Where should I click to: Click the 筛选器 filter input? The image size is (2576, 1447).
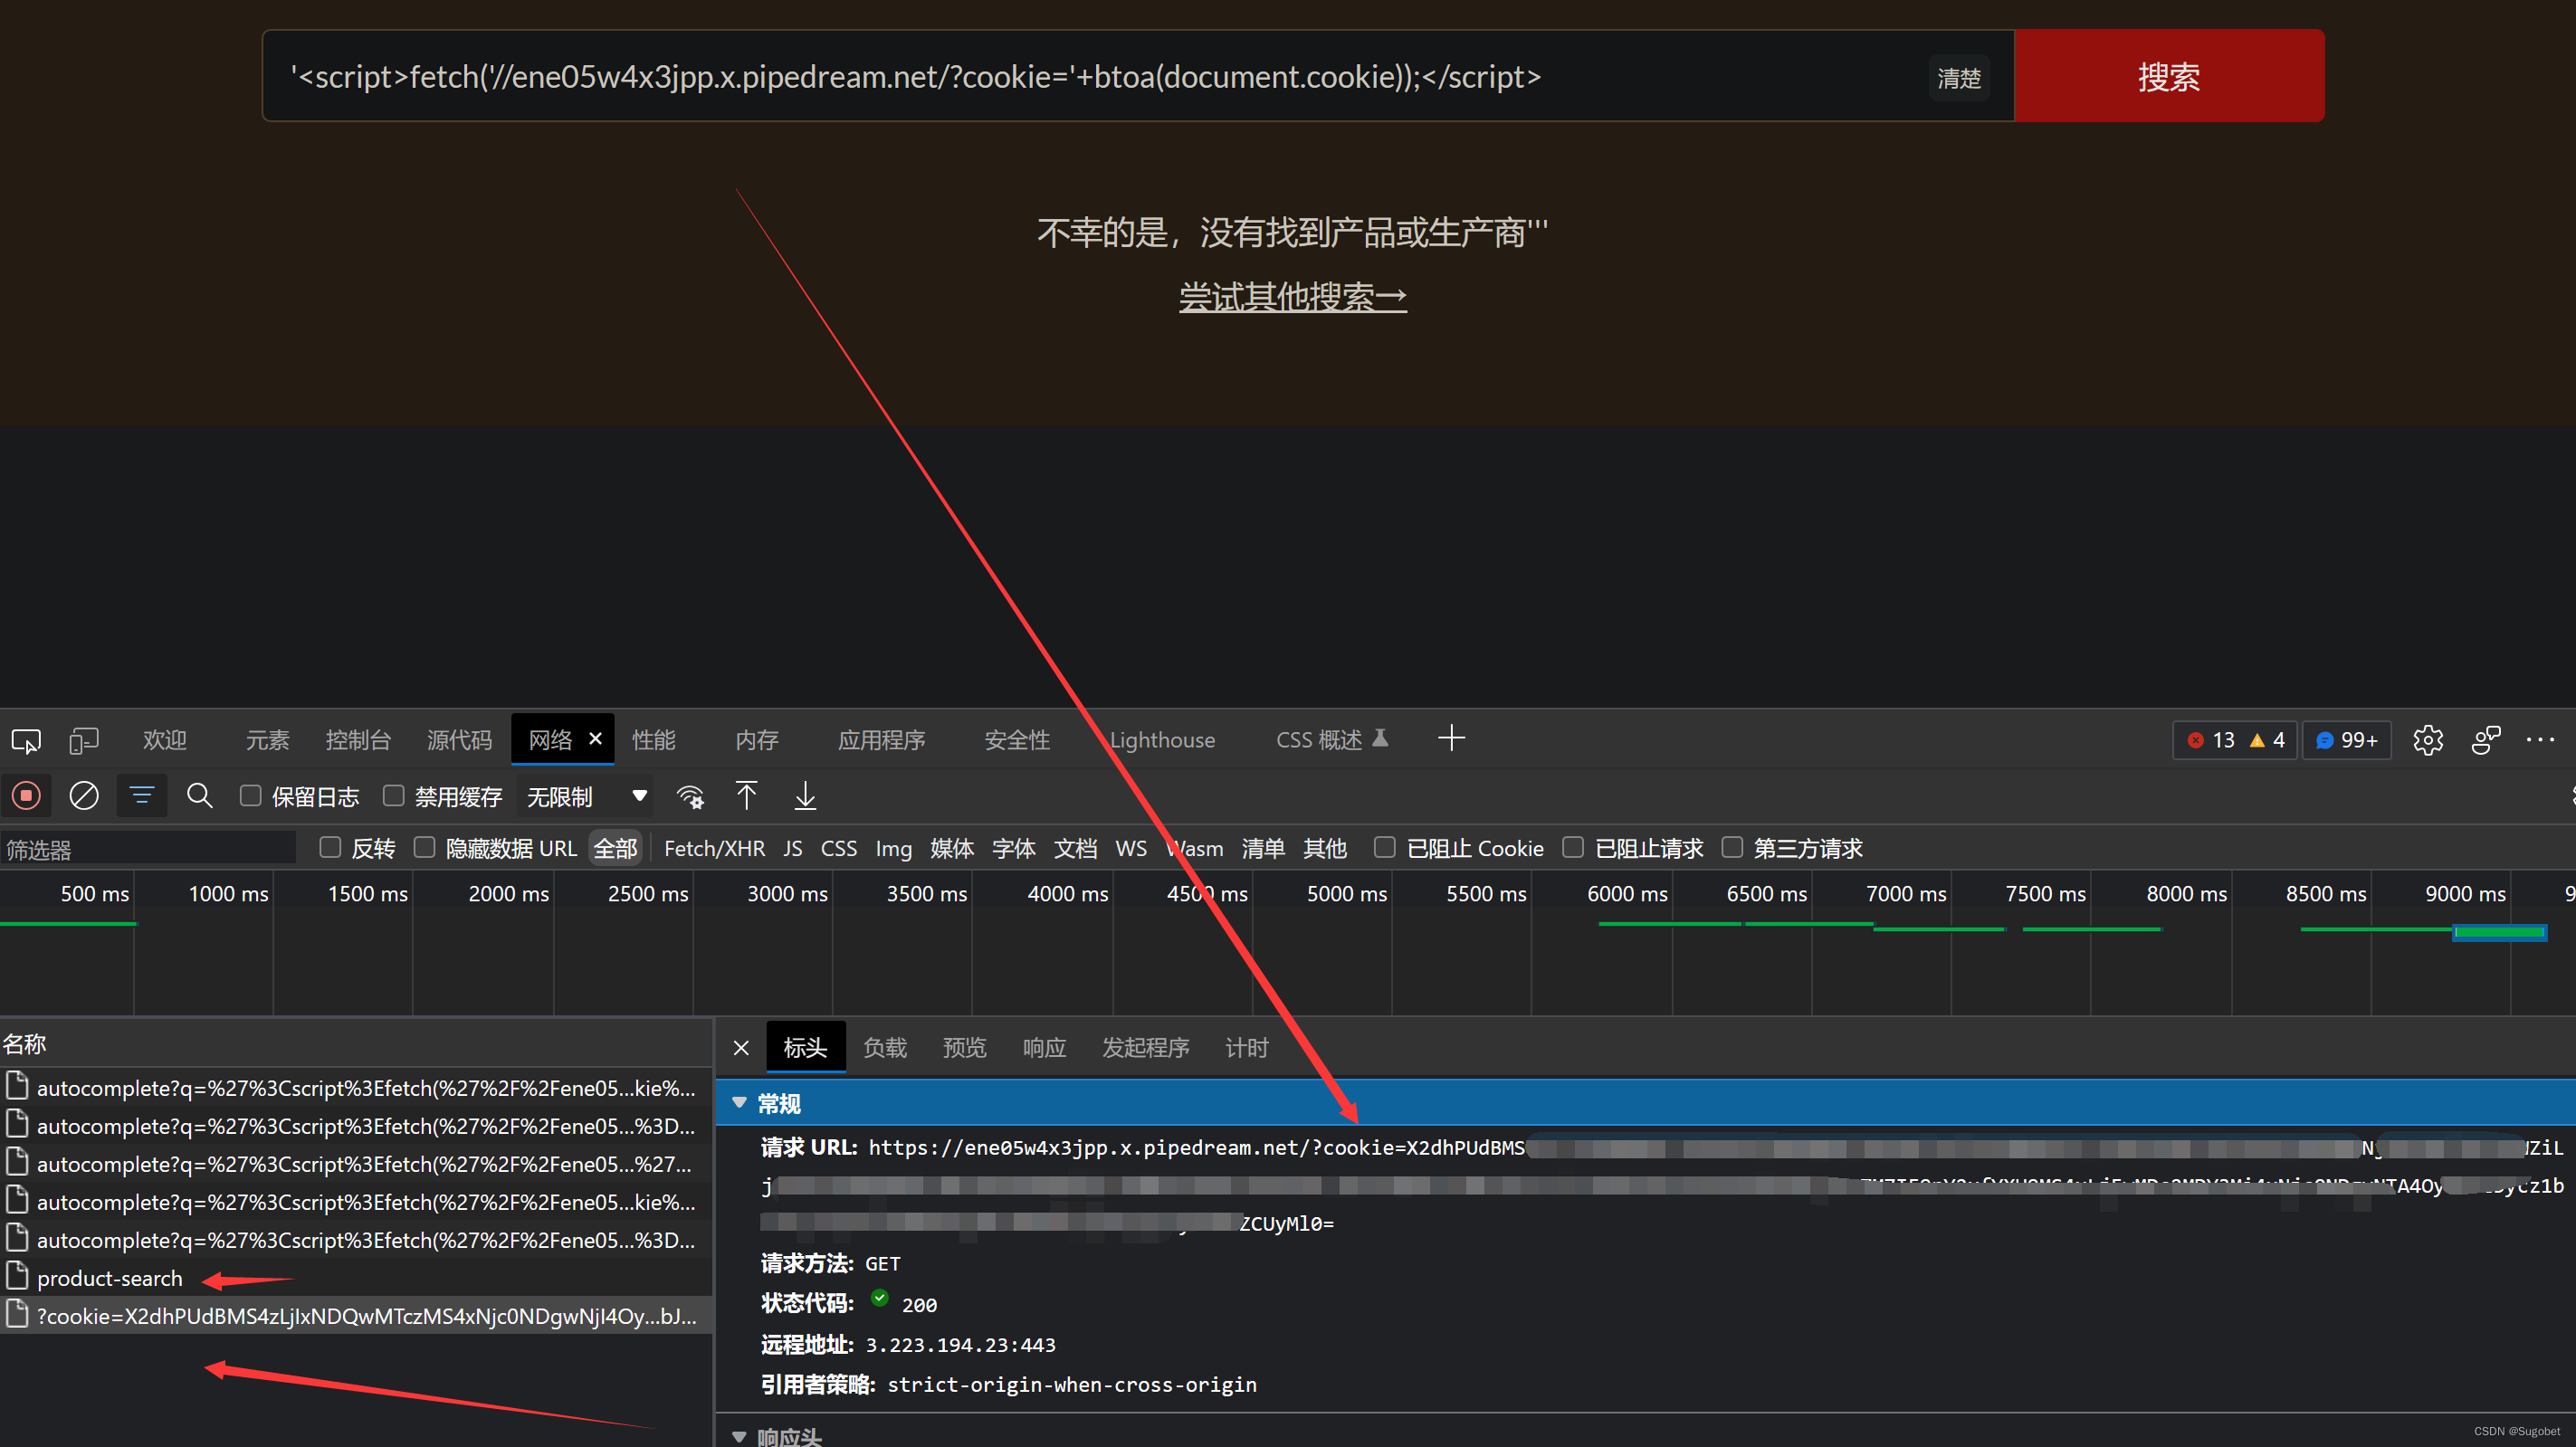pos(148,848)
